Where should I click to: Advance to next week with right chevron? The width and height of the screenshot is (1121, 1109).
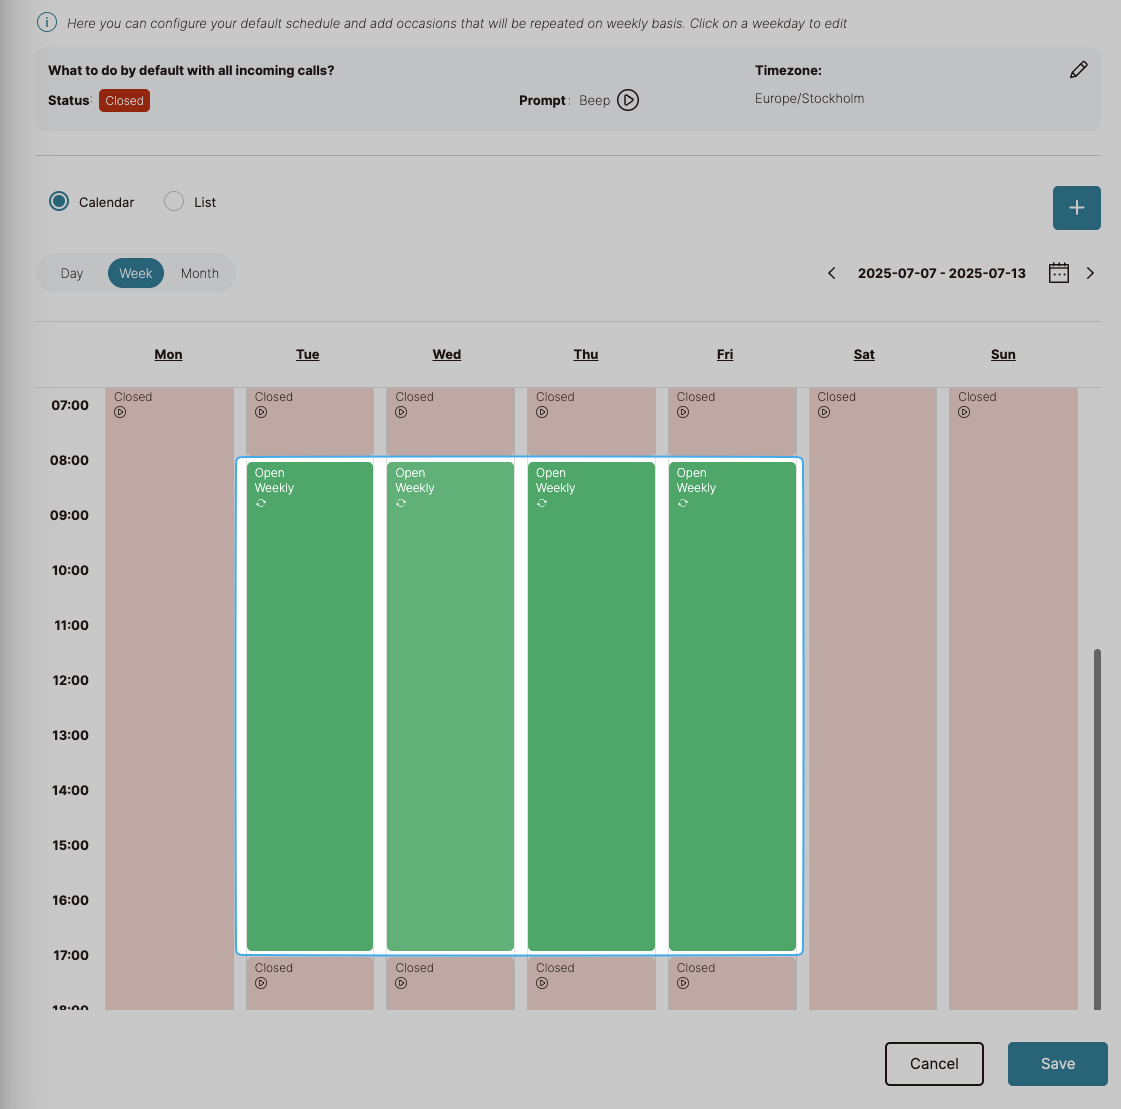(x=1090, y=273)
